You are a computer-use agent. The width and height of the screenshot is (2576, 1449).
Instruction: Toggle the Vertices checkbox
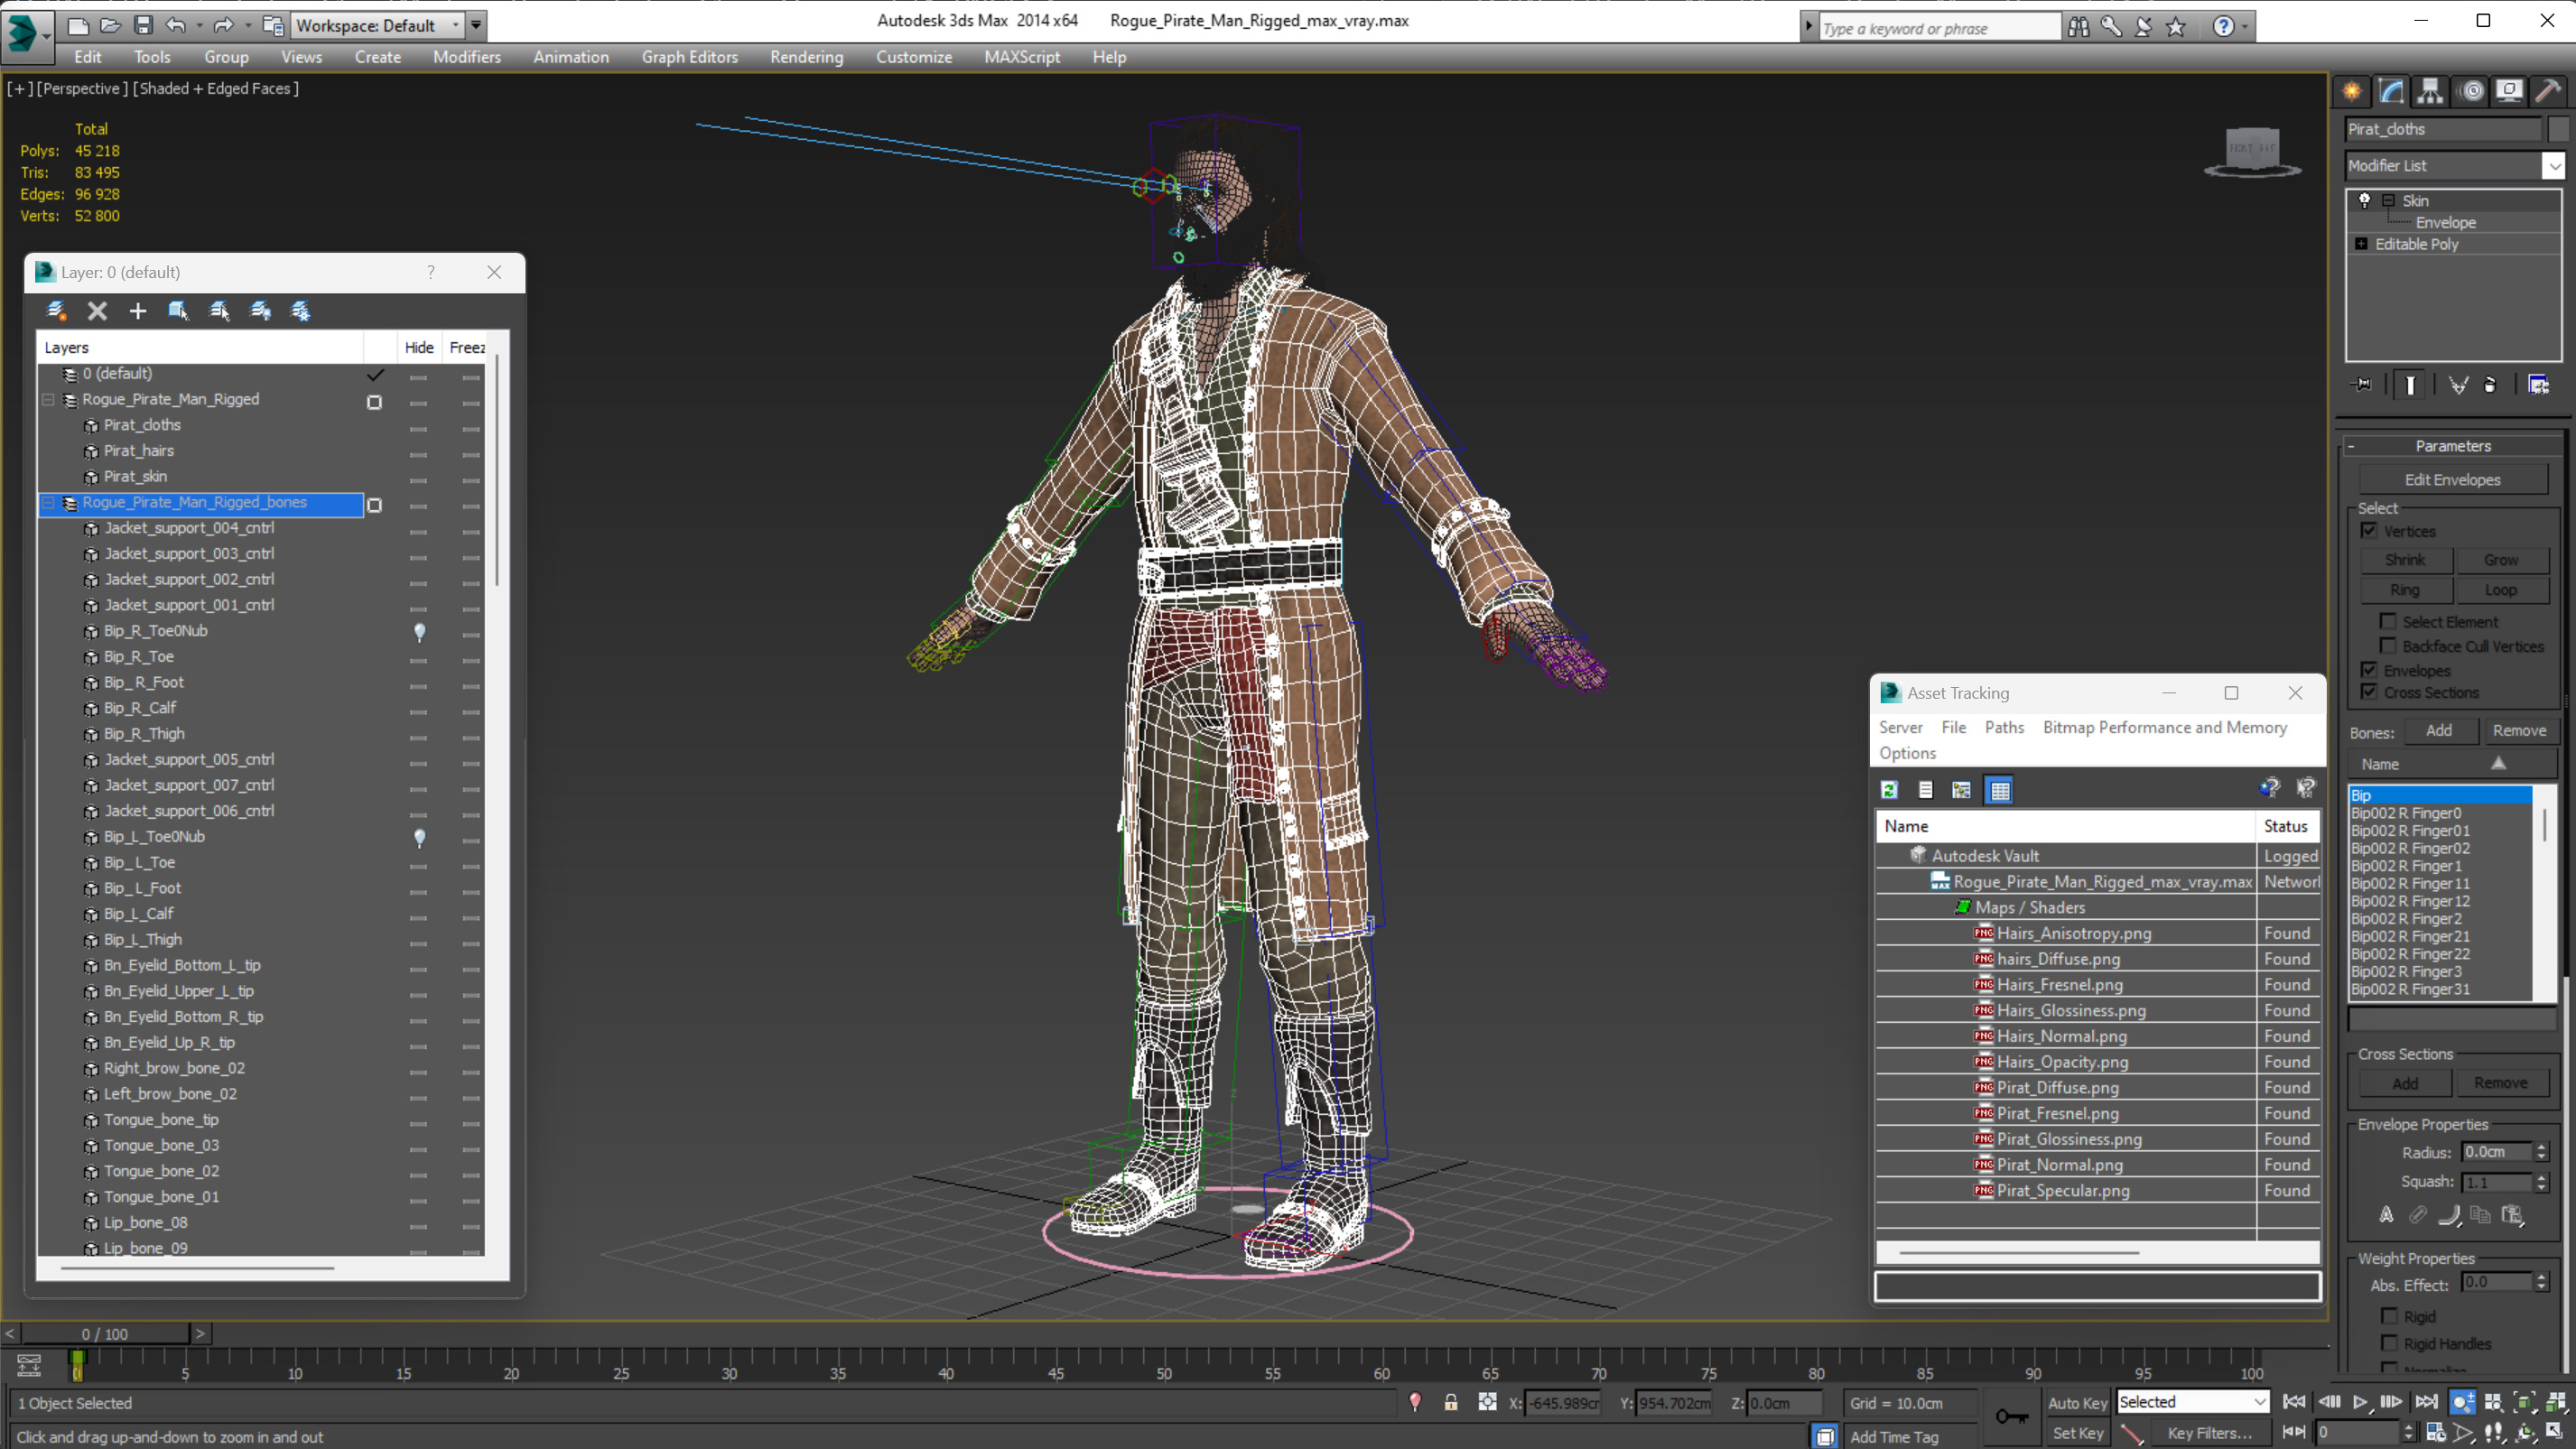(x=2369, y=531)
